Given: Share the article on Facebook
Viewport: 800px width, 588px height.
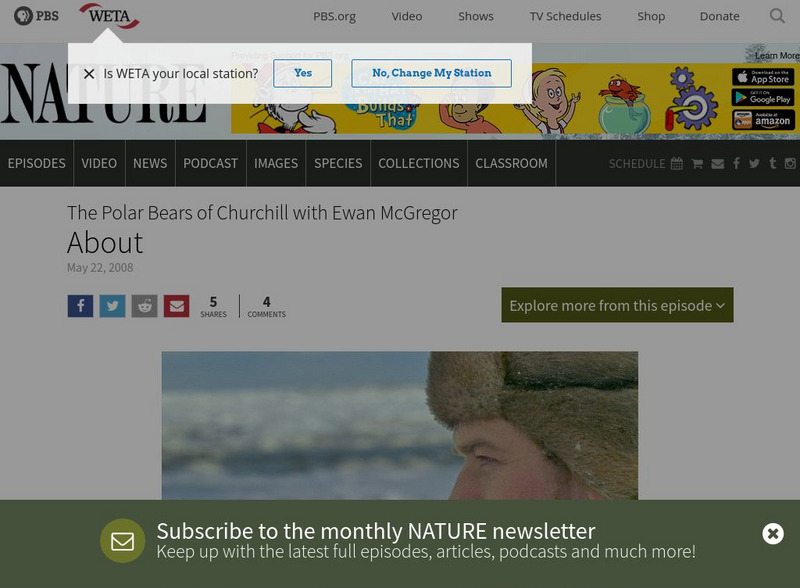Looking at the screenshot, I should 80,306.
